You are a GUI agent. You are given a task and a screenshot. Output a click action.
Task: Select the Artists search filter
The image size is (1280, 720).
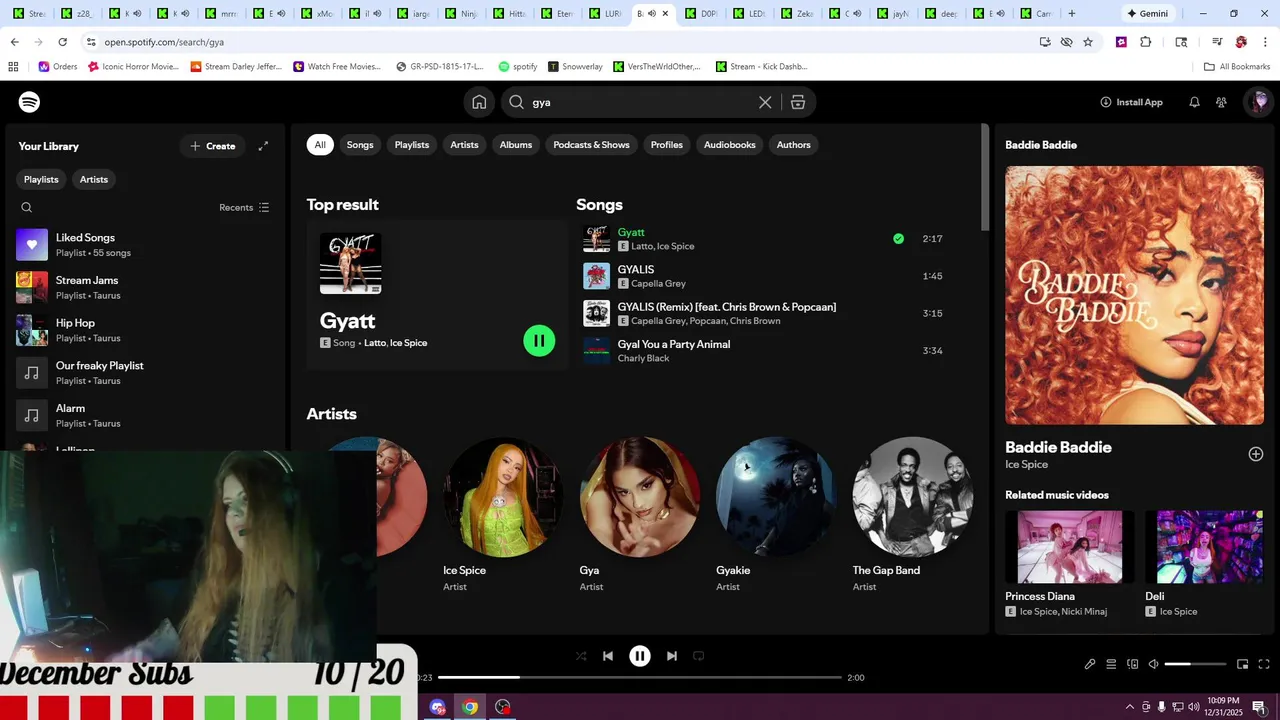tap(464, 145)
